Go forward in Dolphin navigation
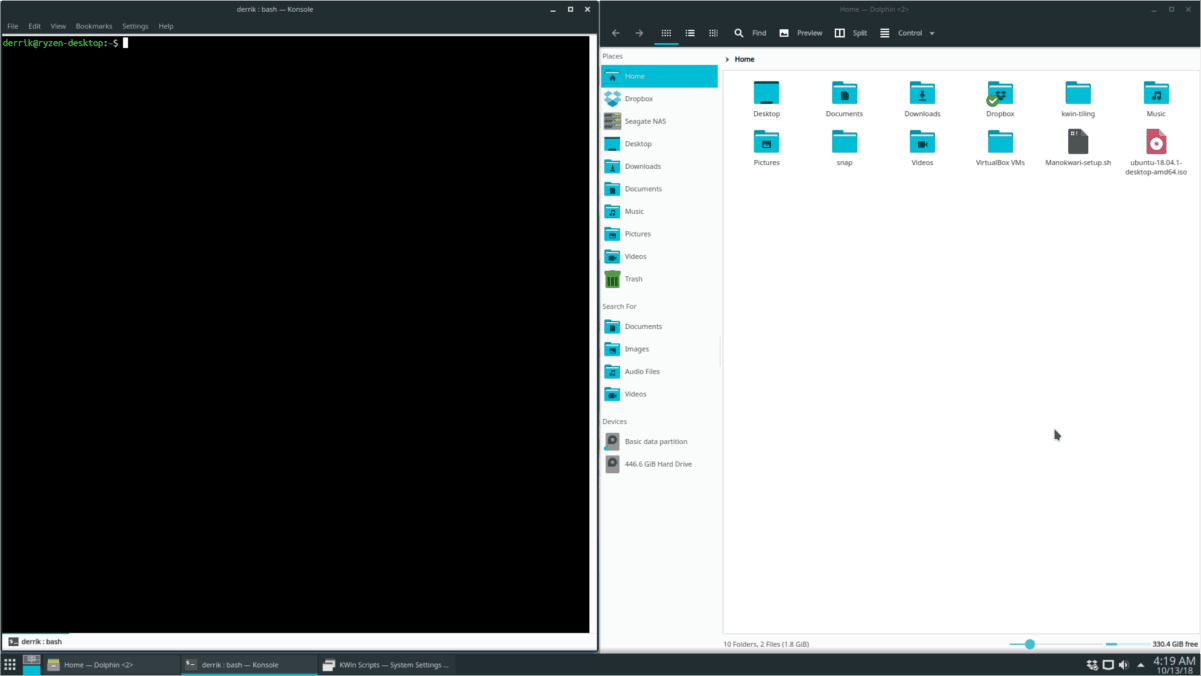 tap(639, 33)
